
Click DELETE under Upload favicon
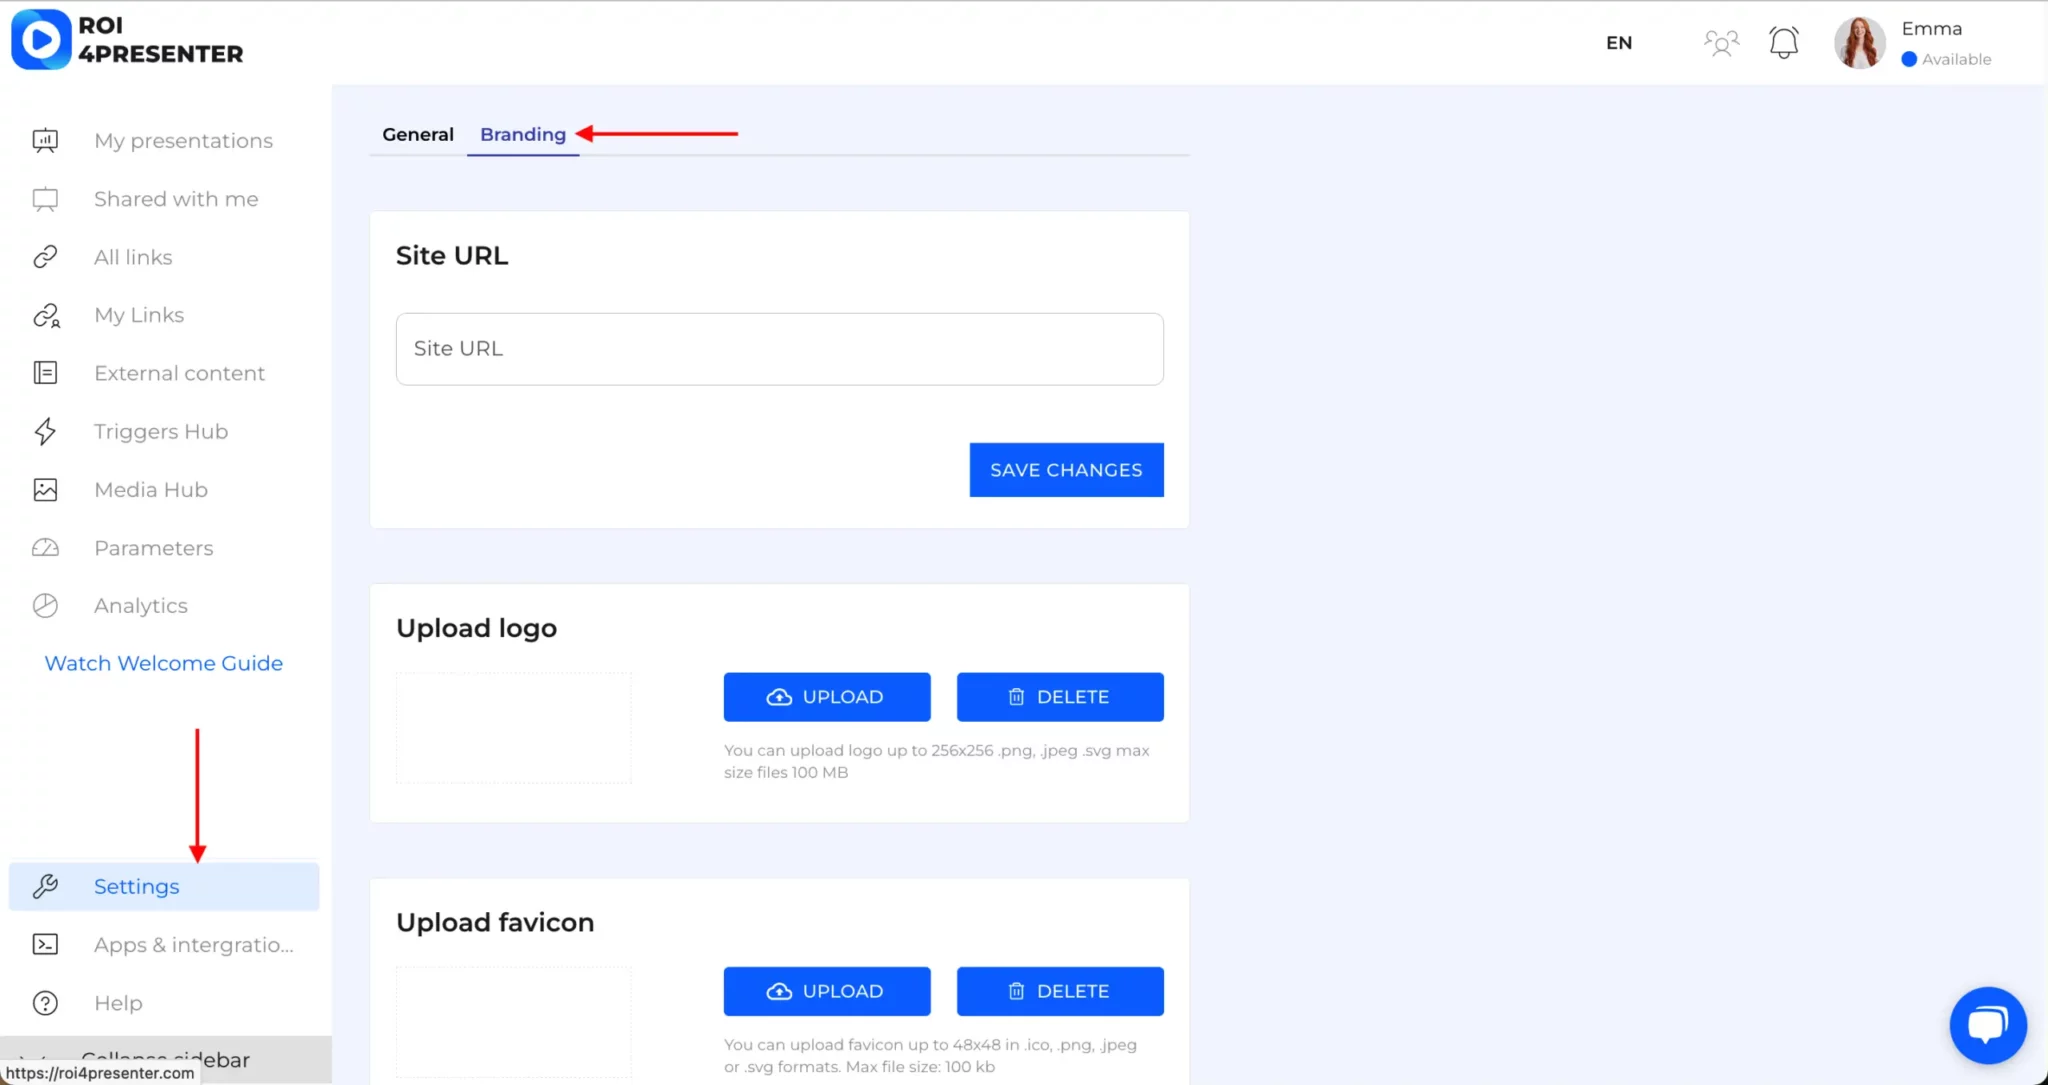point(1060,991)
